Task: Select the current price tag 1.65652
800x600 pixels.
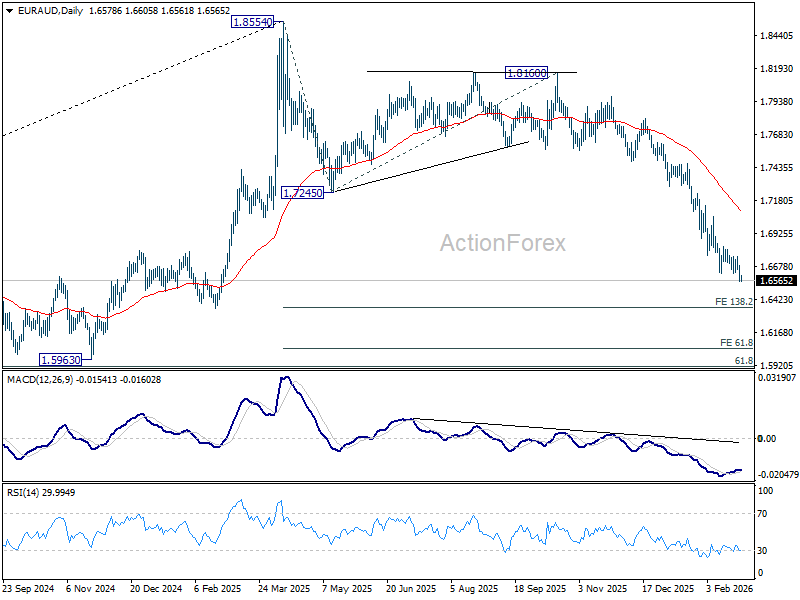Action: pos(777,281)
